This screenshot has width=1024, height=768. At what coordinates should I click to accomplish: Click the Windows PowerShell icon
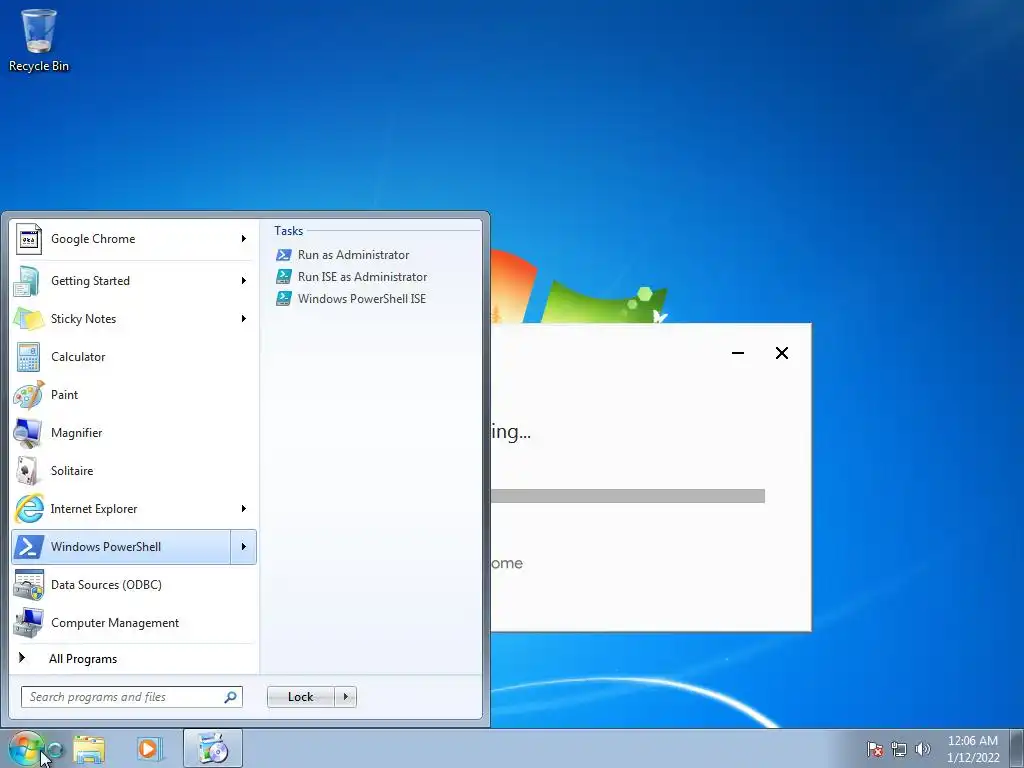[x=29, y=547]
